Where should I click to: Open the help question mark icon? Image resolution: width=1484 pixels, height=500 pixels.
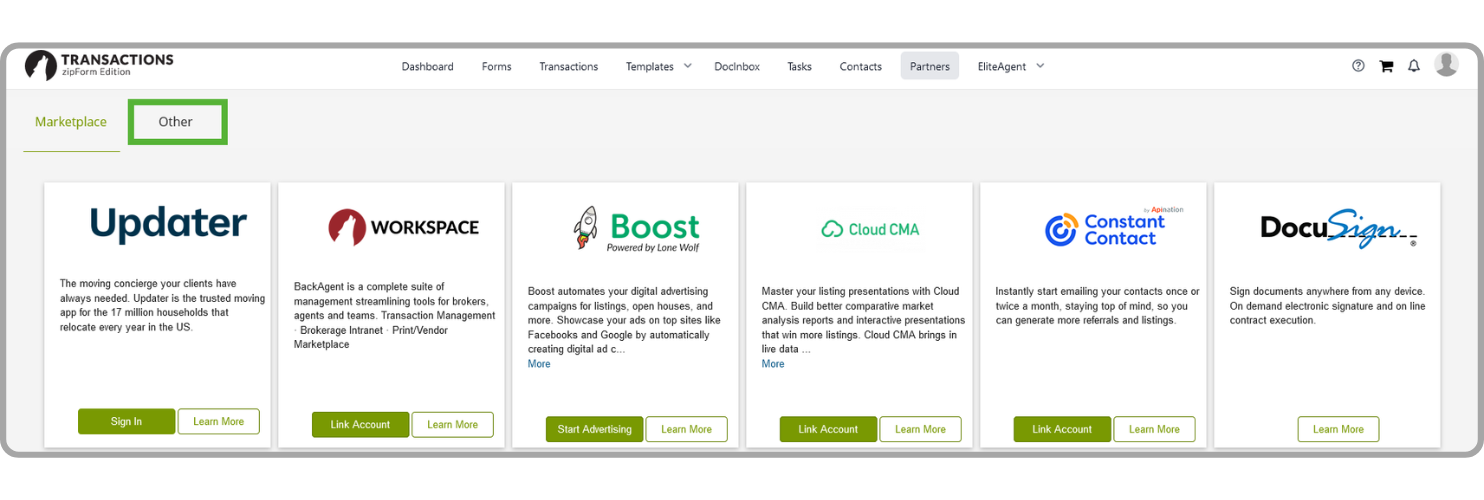[1358, 66]
